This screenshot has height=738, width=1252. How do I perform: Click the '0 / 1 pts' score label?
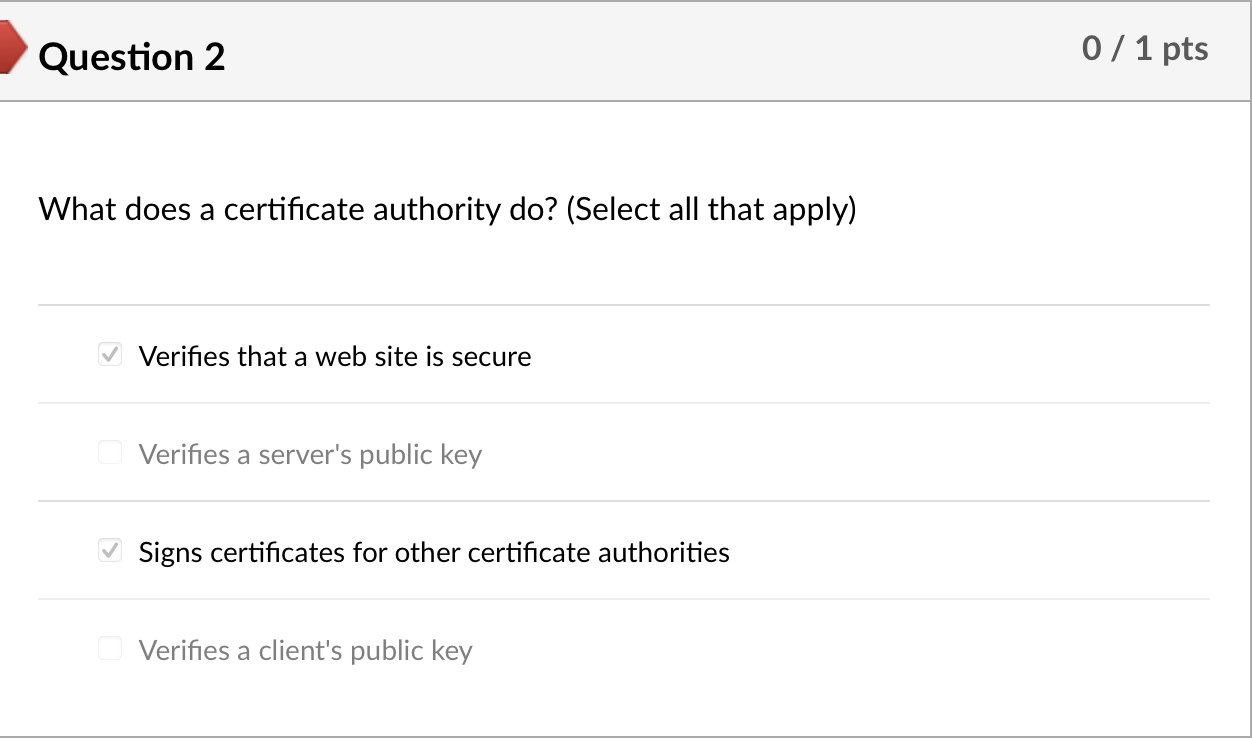[x=1144, y=47]
